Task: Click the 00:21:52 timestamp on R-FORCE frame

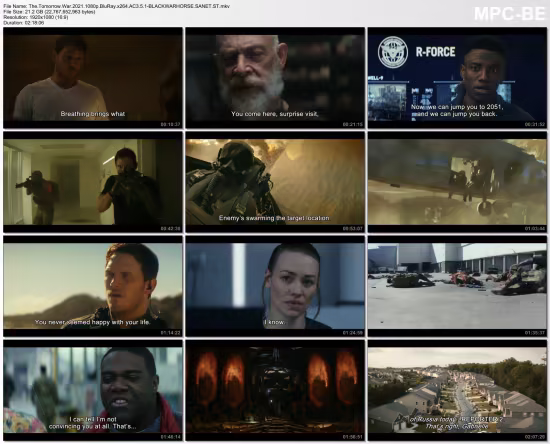Action: pyautogui.click(x=535, y=125)
